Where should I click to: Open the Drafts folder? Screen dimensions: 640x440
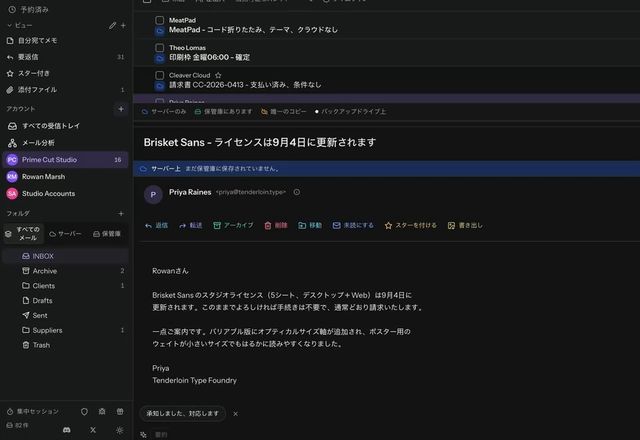click(65, 300)
